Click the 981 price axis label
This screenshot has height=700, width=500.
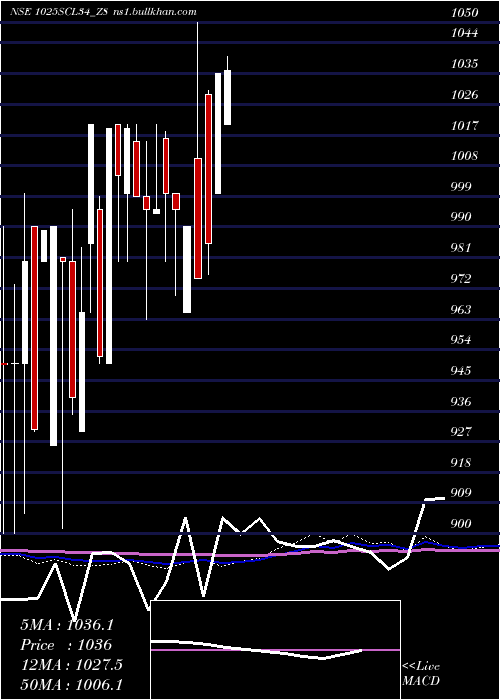[461, 248]
